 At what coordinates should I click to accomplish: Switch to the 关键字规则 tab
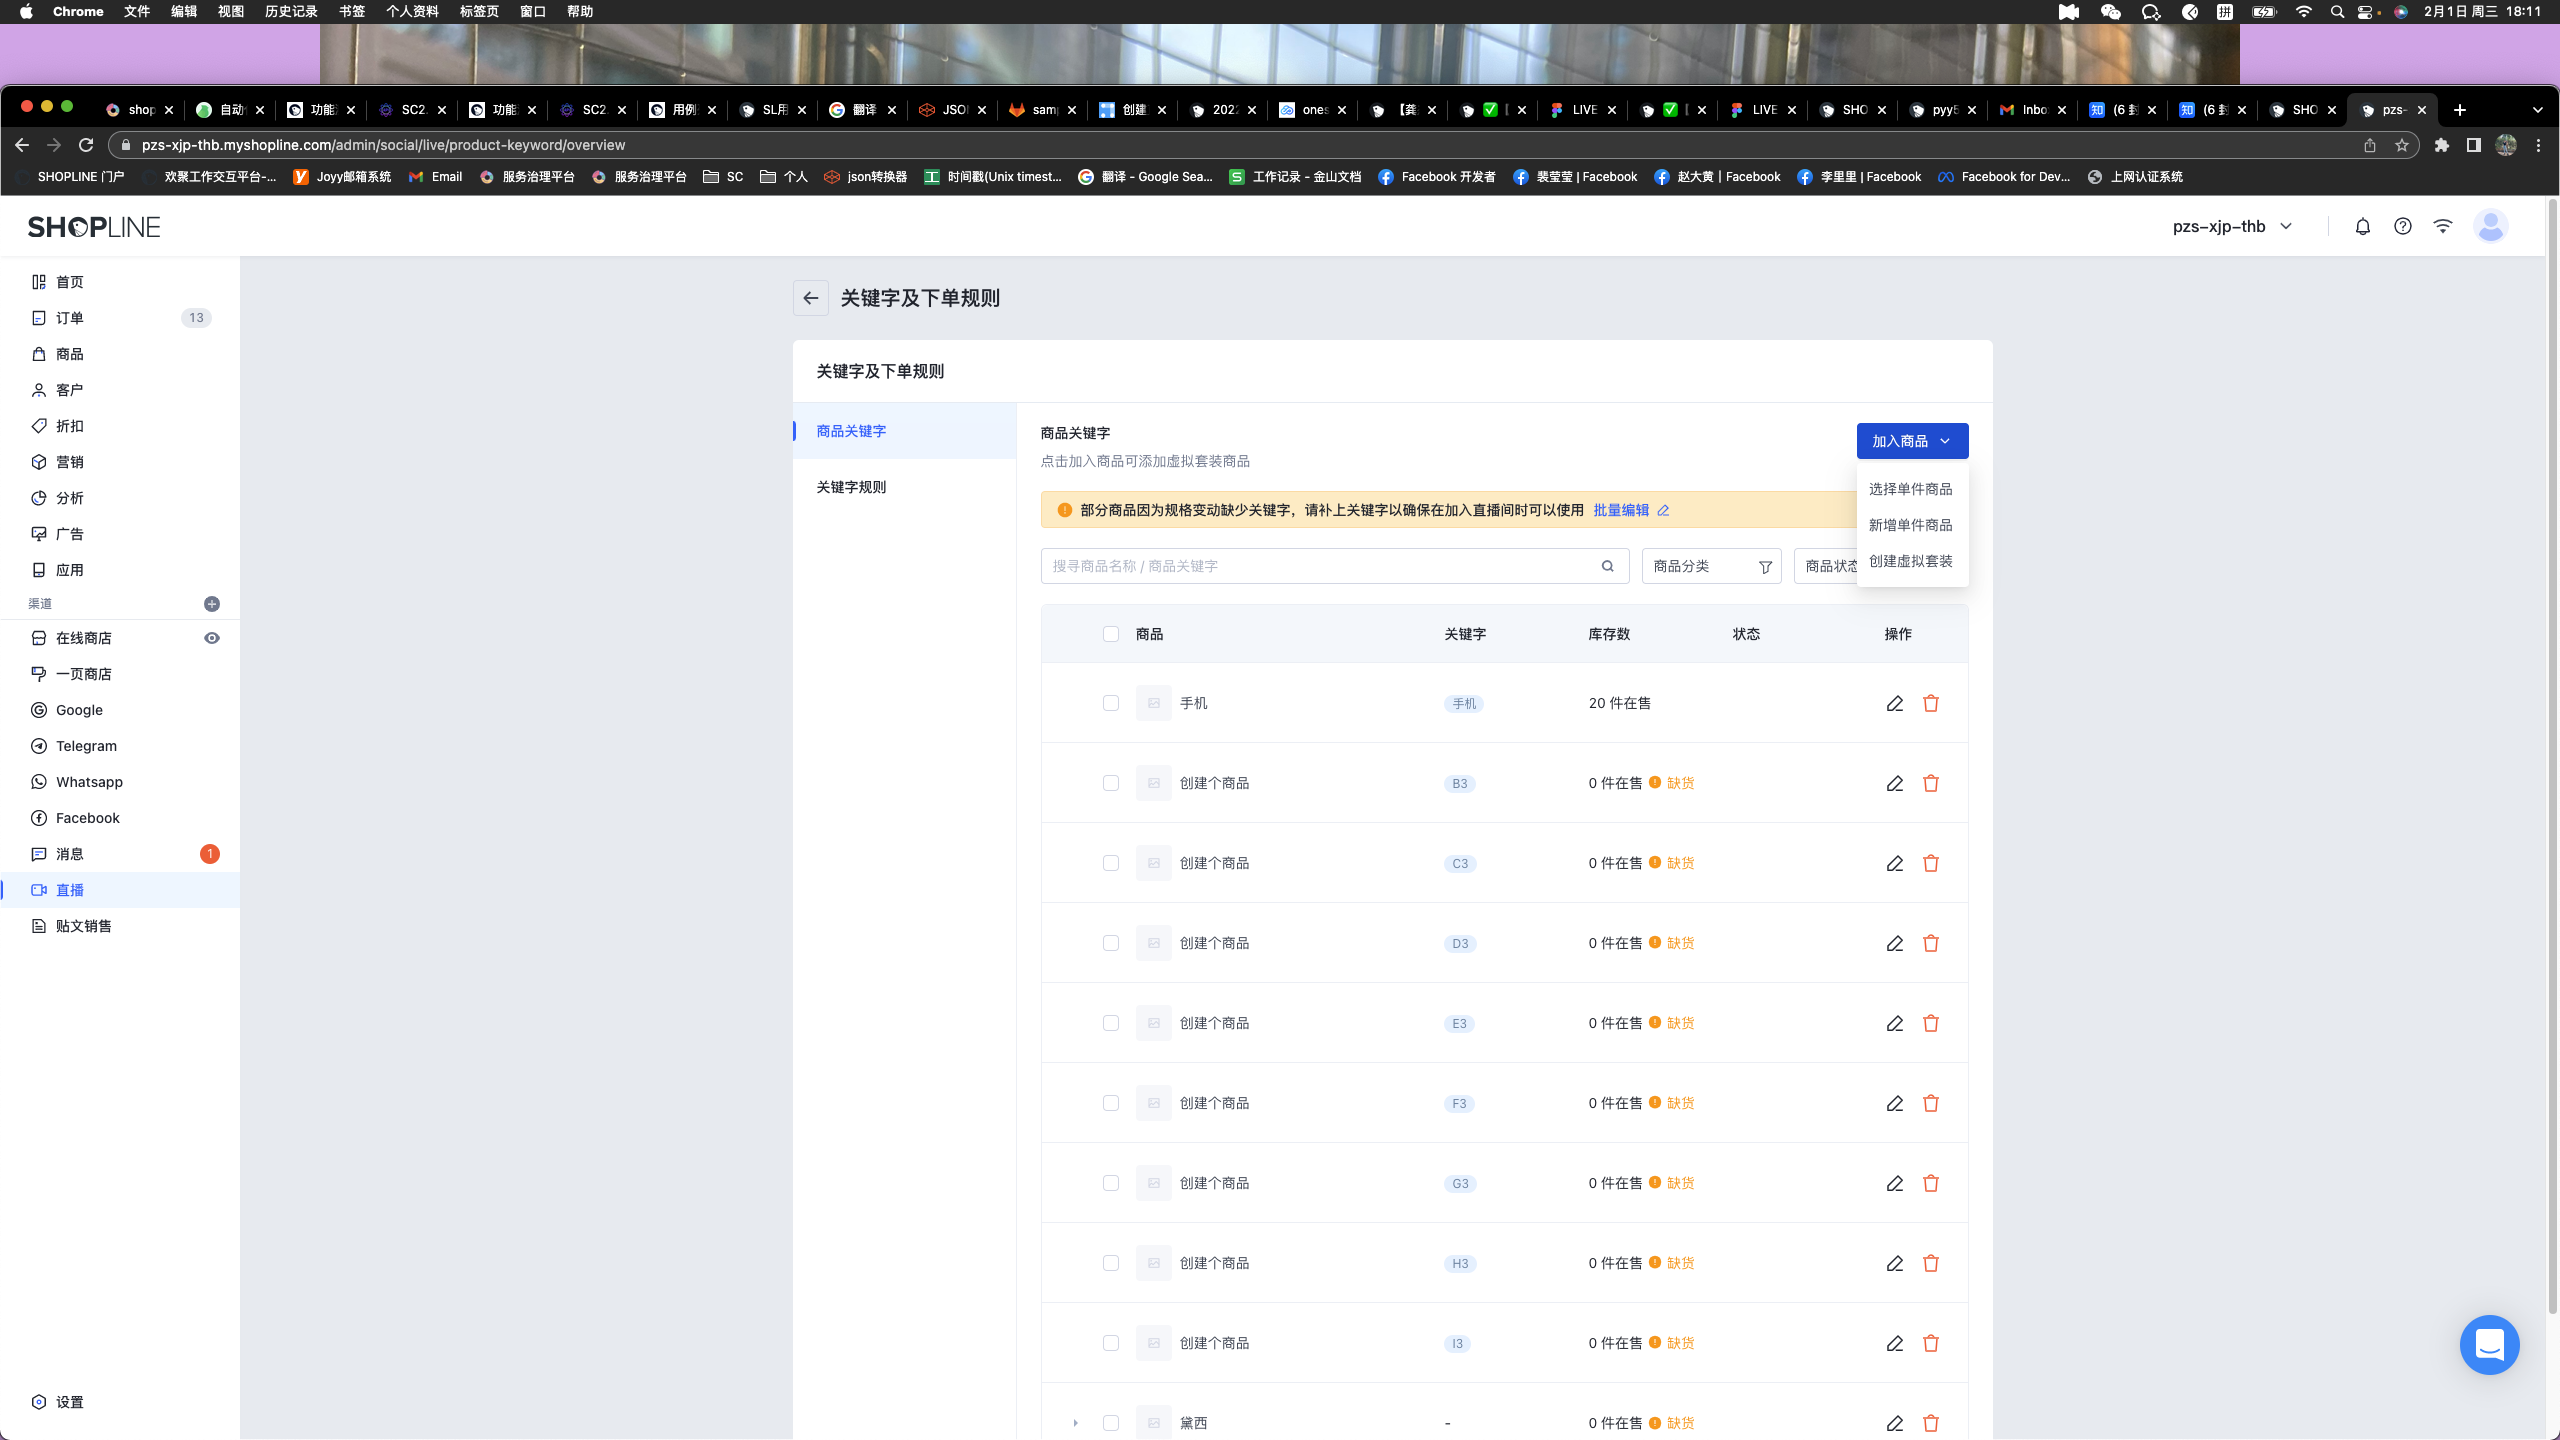[x=851, y=487]
